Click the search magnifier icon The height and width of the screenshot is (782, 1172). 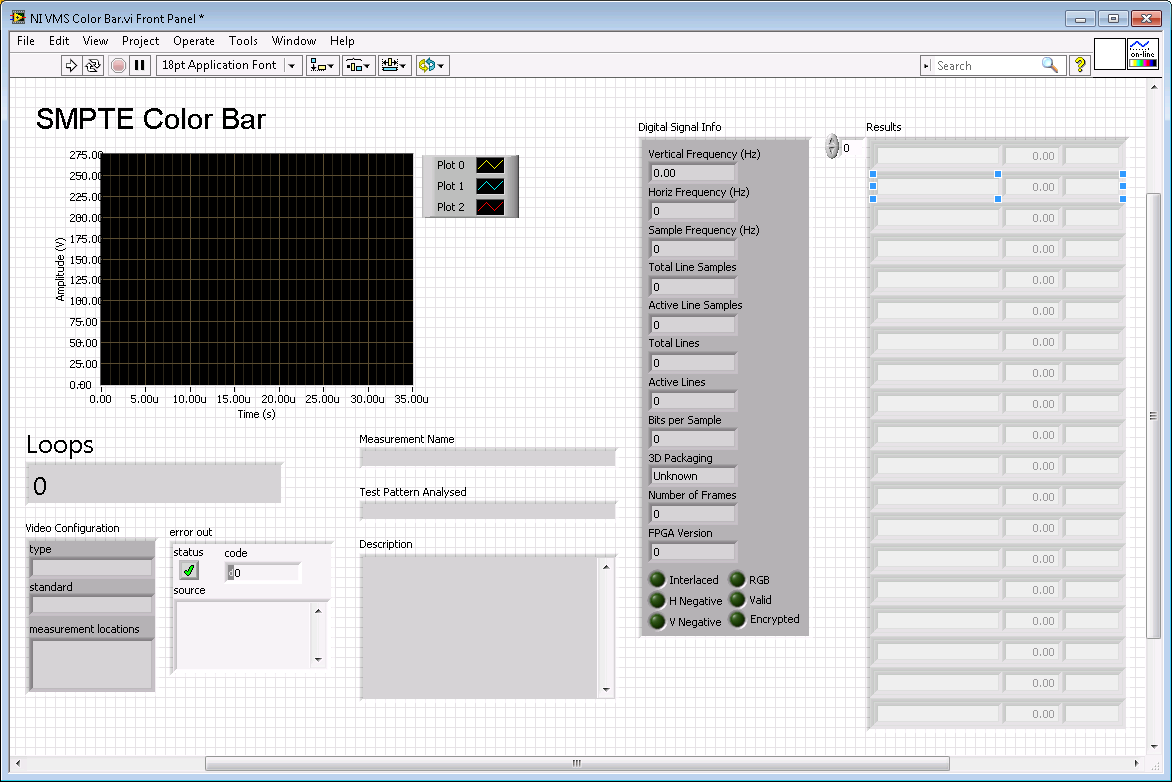pyautogui.click(x=1049, y=66)
